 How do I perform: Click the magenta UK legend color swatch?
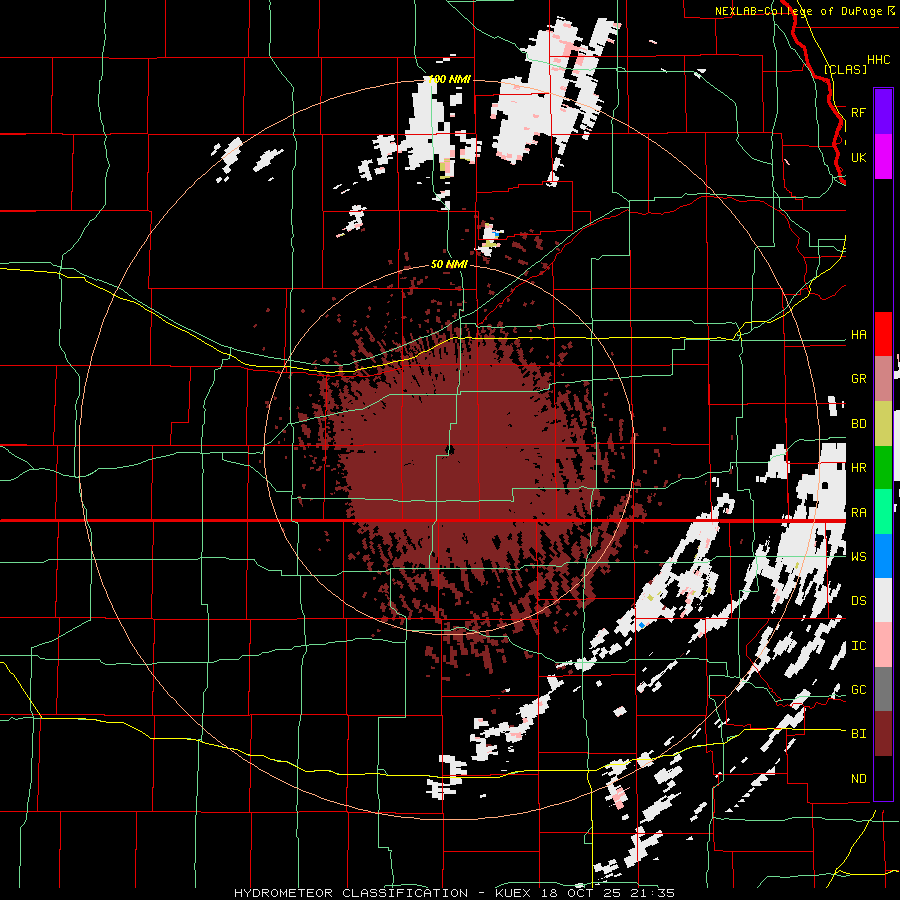tap(883, 157)
